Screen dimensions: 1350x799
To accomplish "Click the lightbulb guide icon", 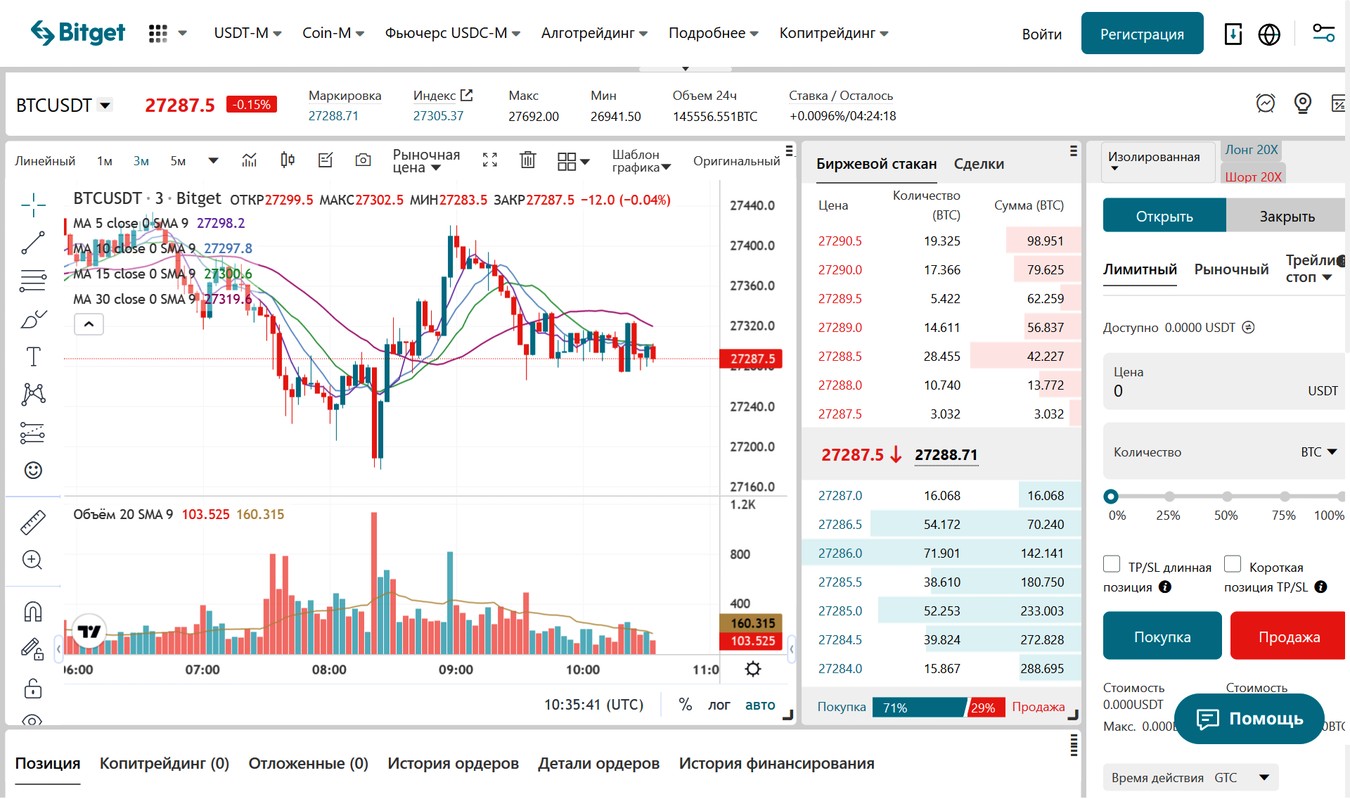I will tap(1302, 103).
